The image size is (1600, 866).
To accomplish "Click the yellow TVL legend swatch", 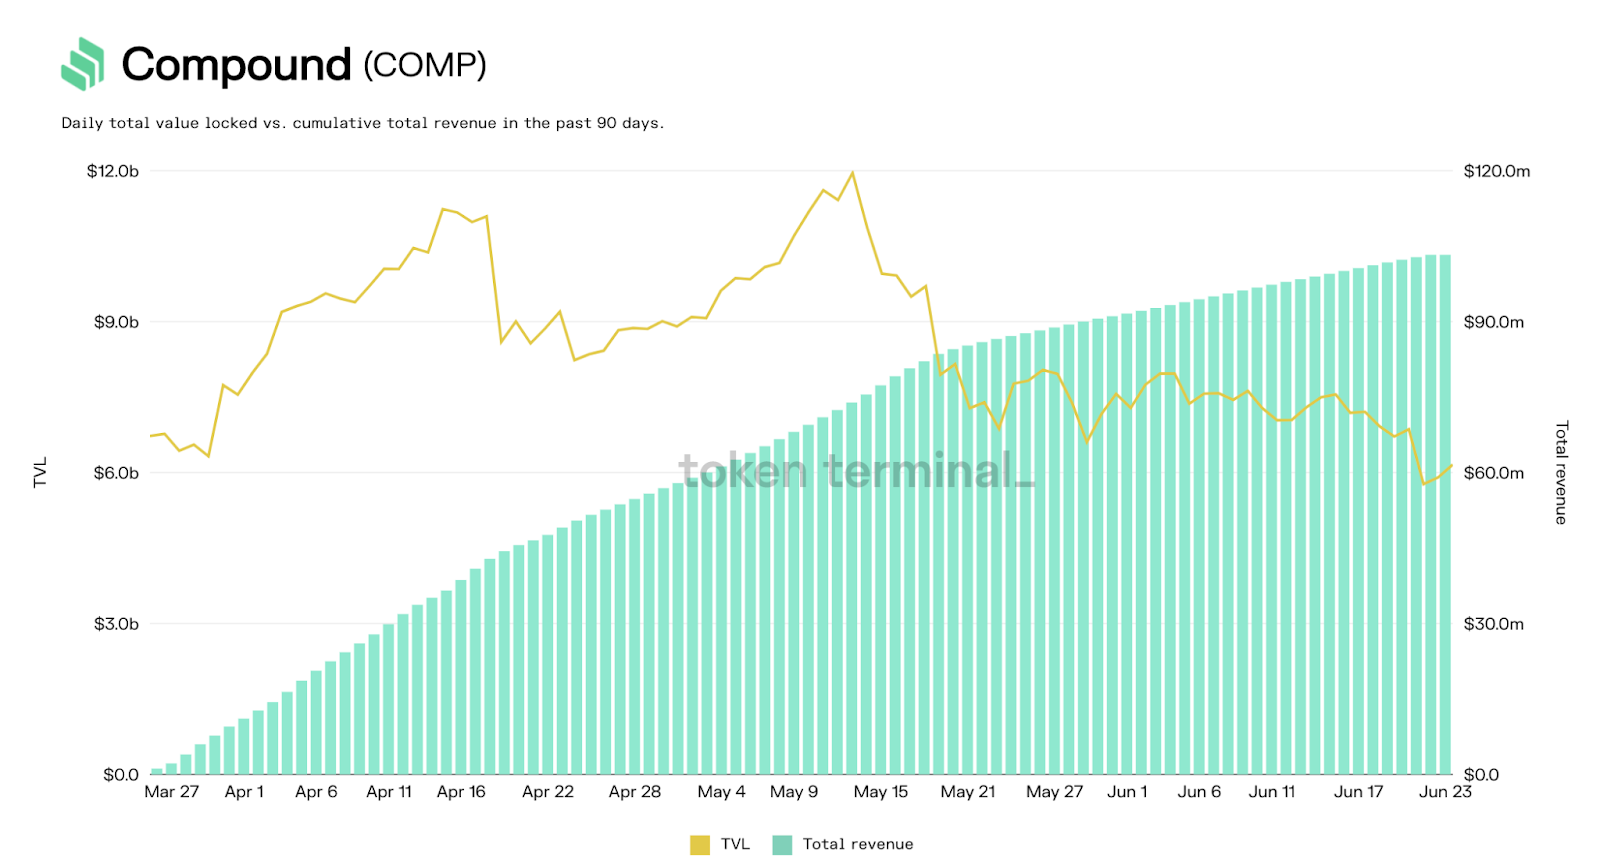I will 700,845.
